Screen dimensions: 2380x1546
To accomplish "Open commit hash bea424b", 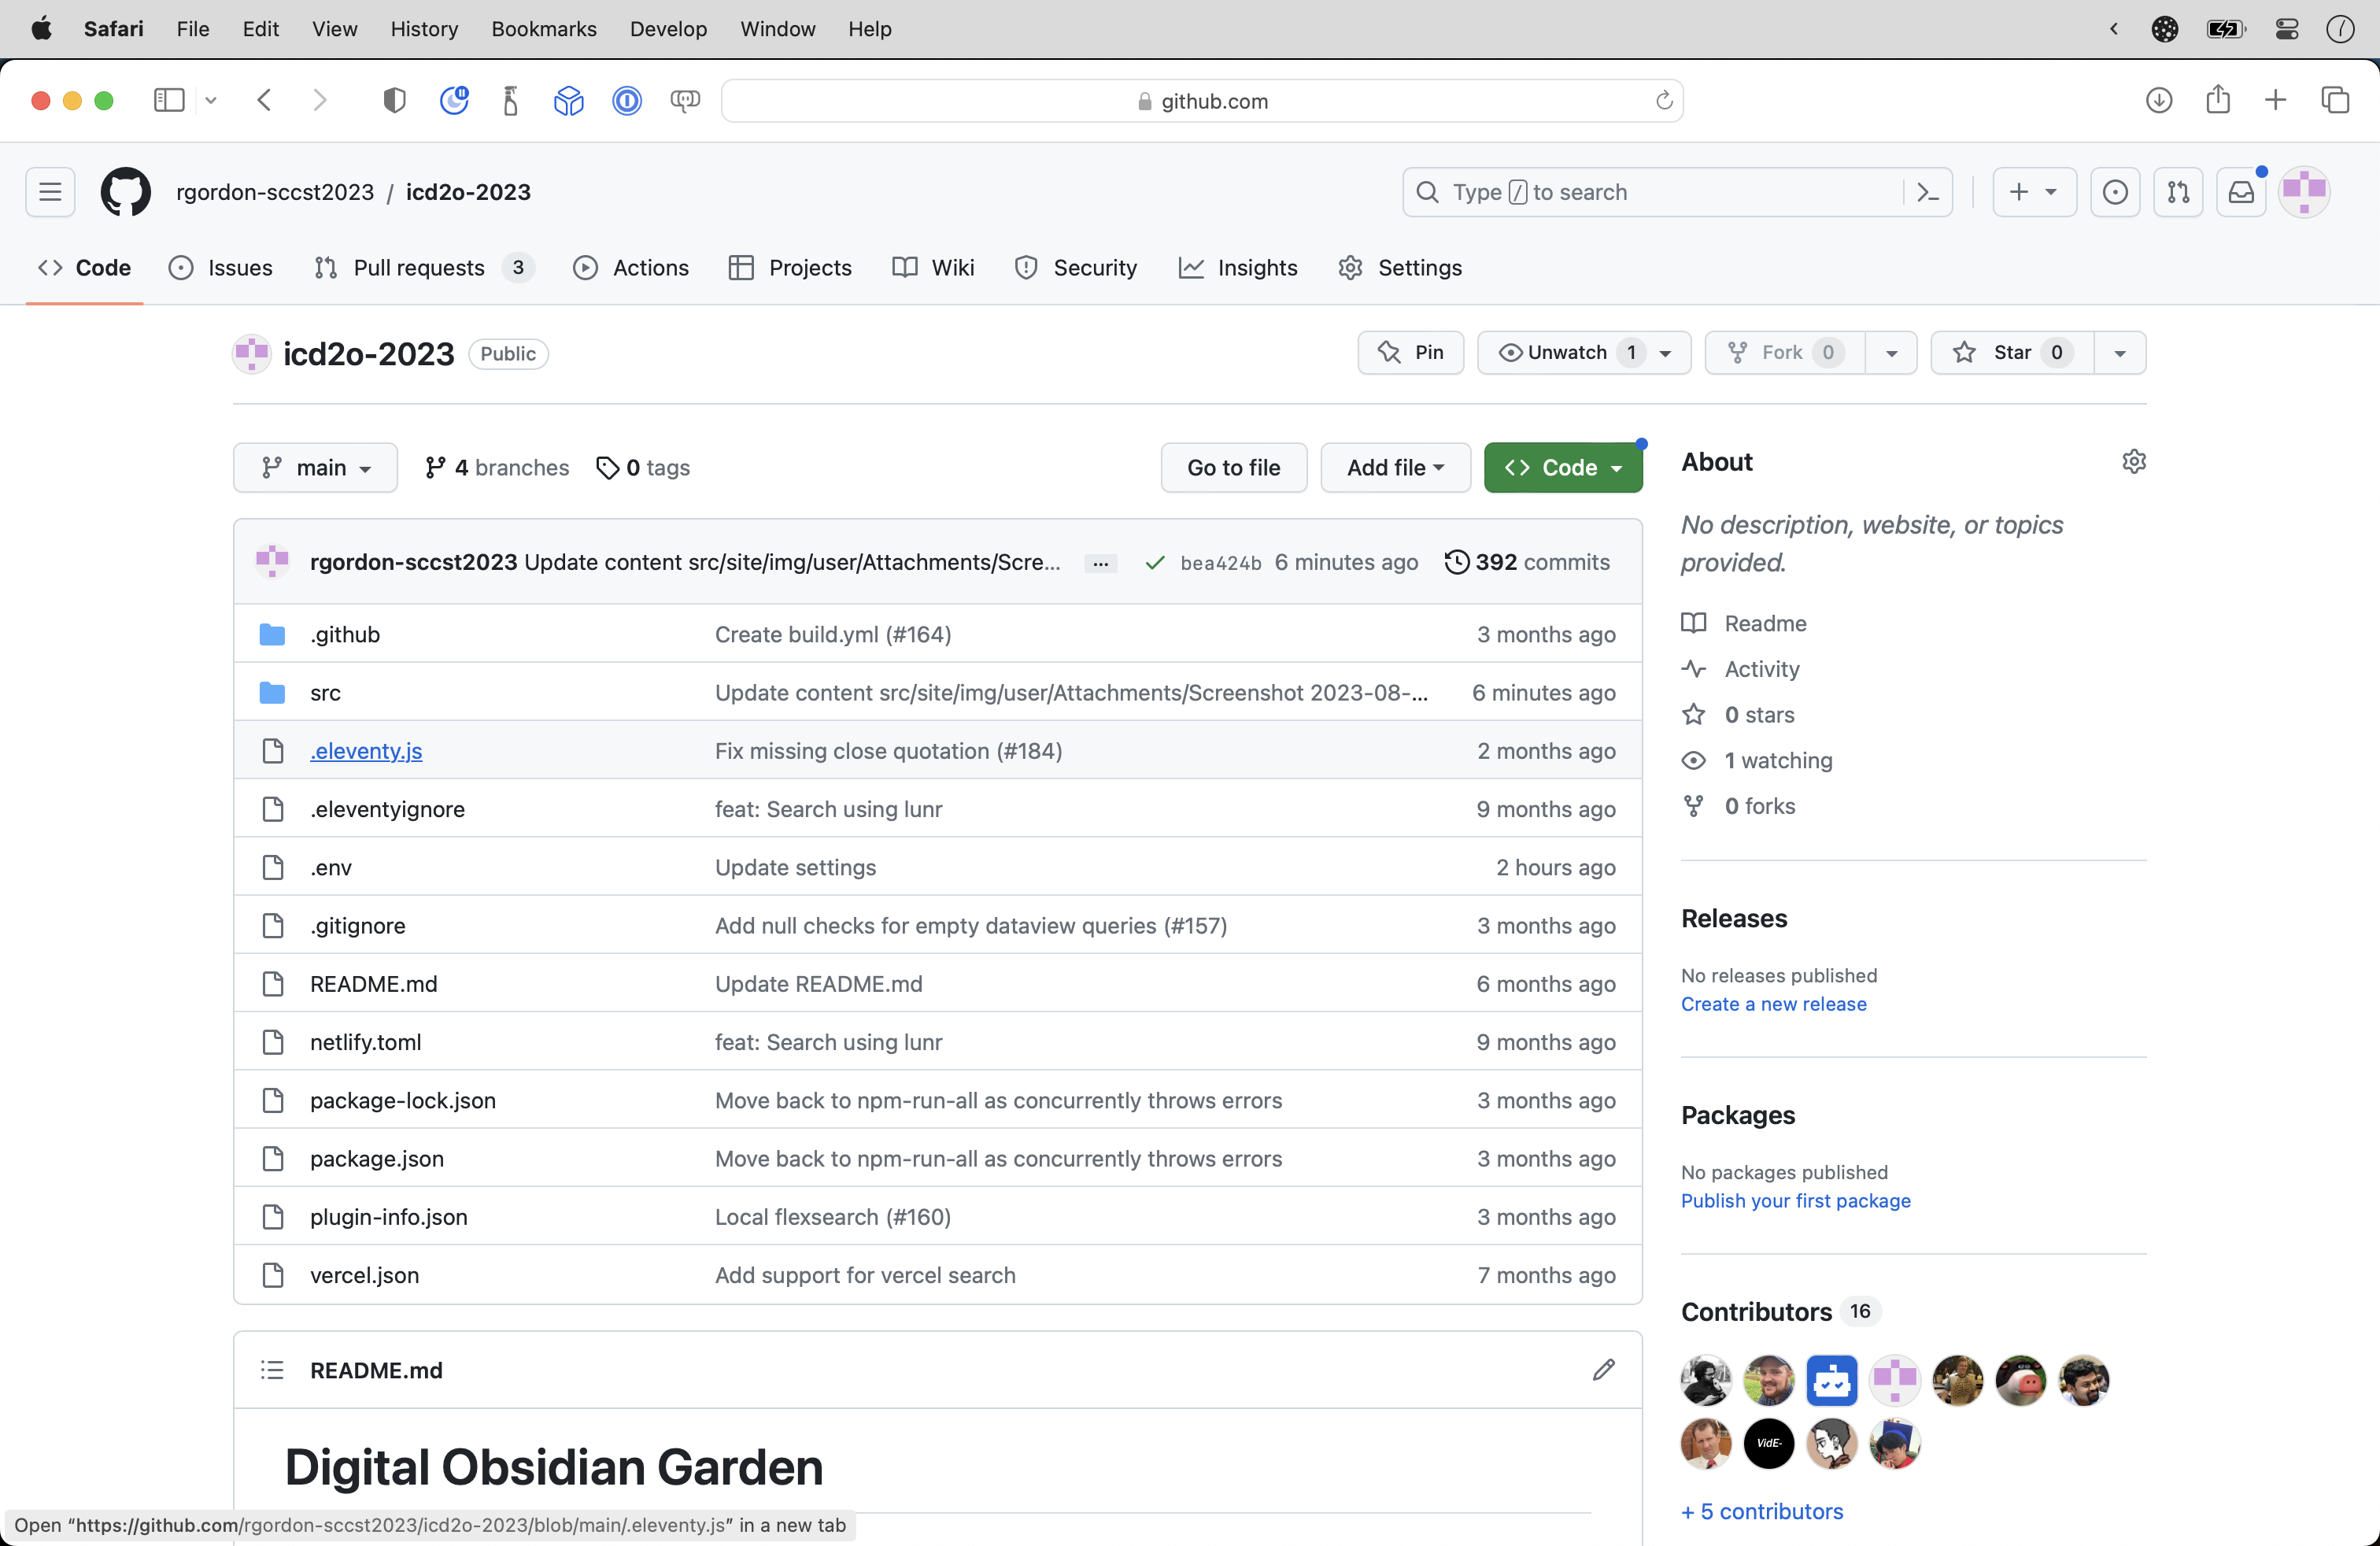I will click(x=1220, y=563).
